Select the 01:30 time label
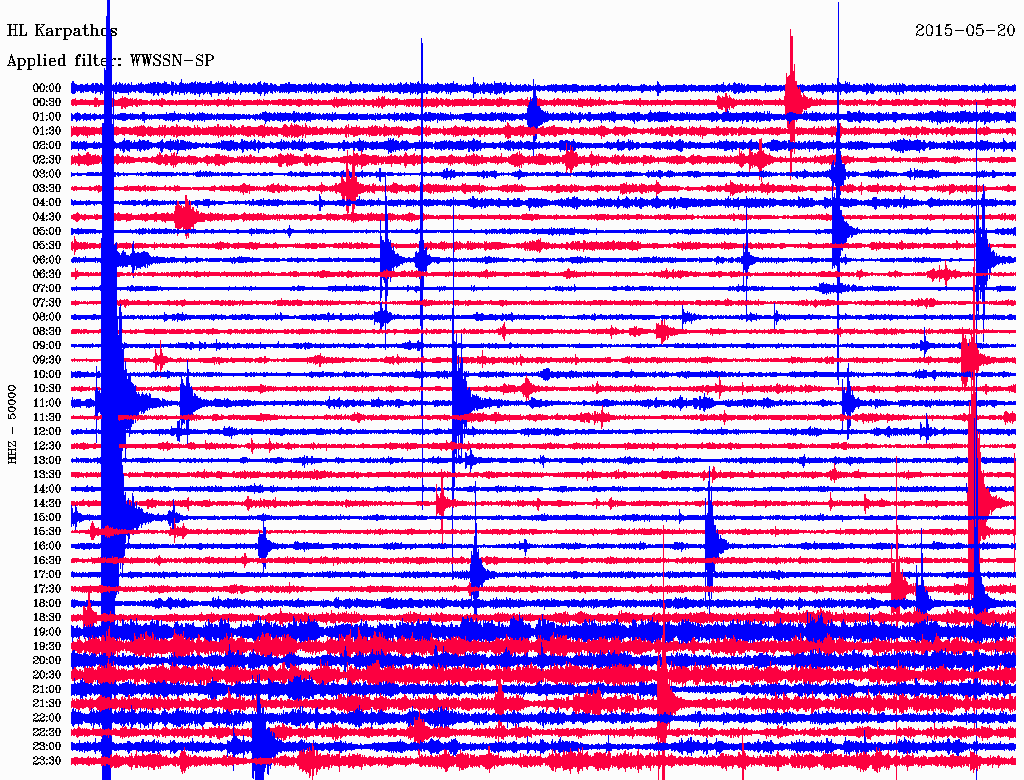 point(47,131)
